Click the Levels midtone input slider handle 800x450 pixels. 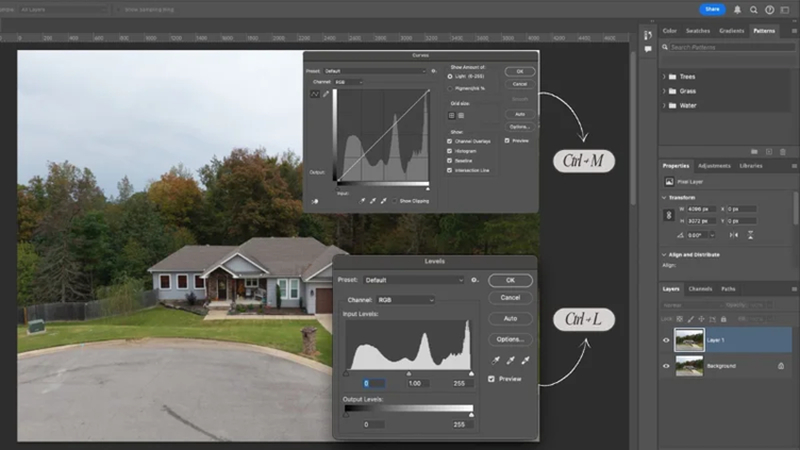pos(409,374)
